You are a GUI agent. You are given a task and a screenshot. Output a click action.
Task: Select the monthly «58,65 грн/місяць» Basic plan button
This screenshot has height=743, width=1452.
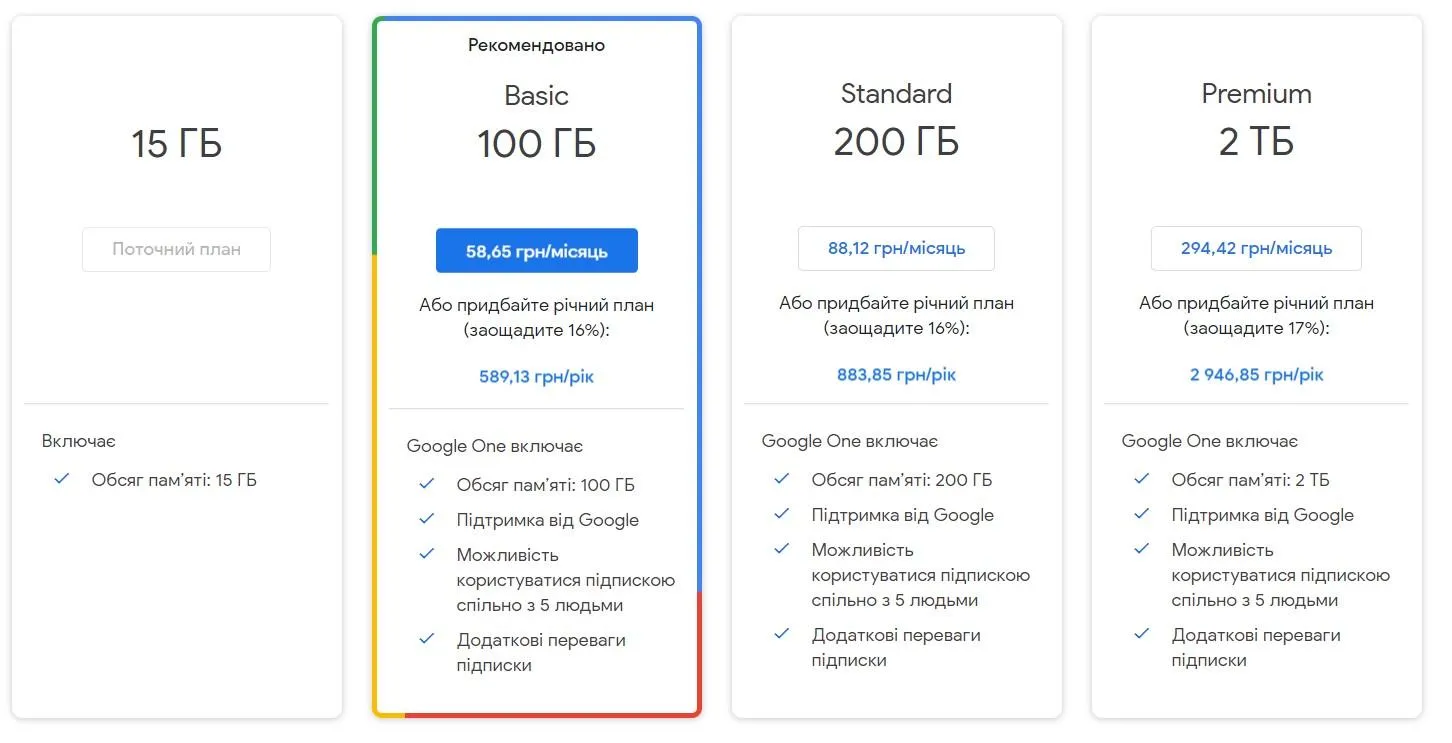[536, 250]
